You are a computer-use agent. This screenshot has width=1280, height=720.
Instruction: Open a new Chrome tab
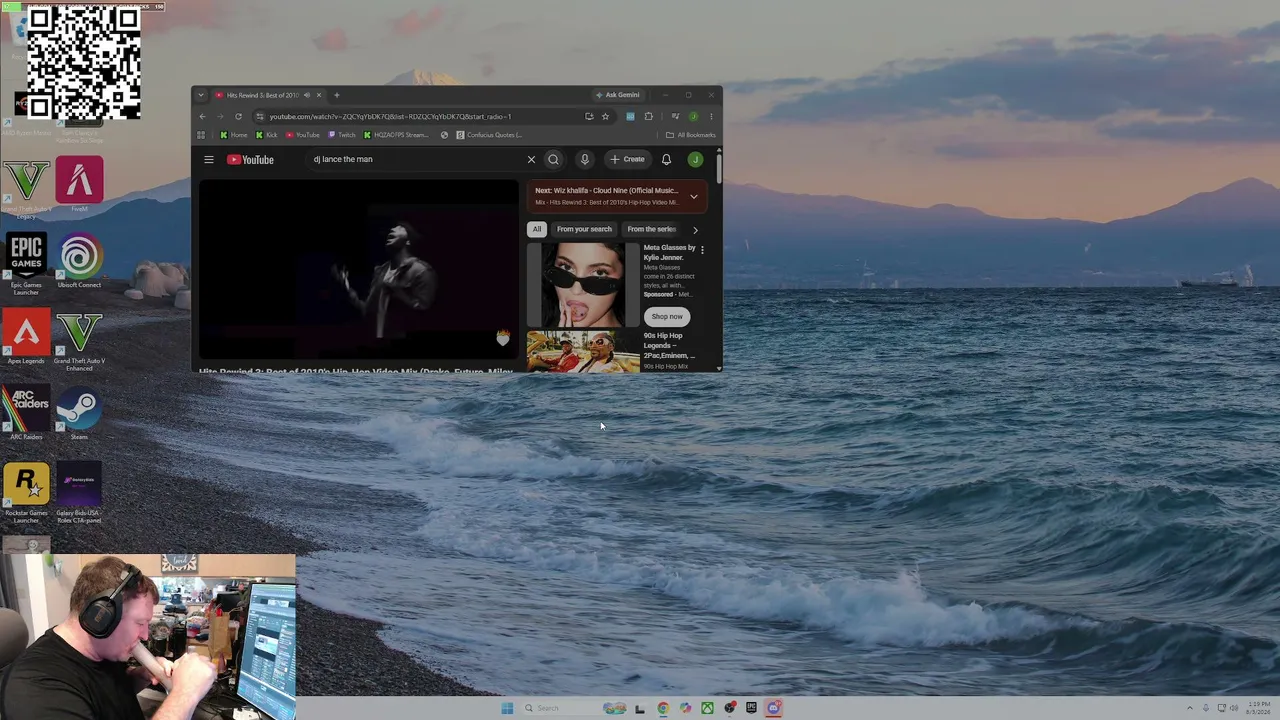click(337, 95)
